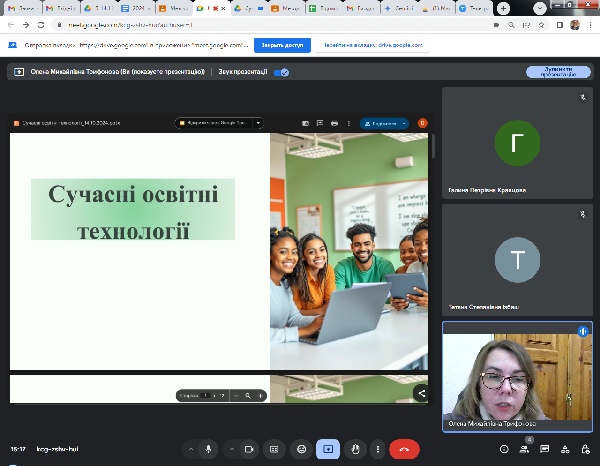Open the emoji reactions panel

point(301,450)
